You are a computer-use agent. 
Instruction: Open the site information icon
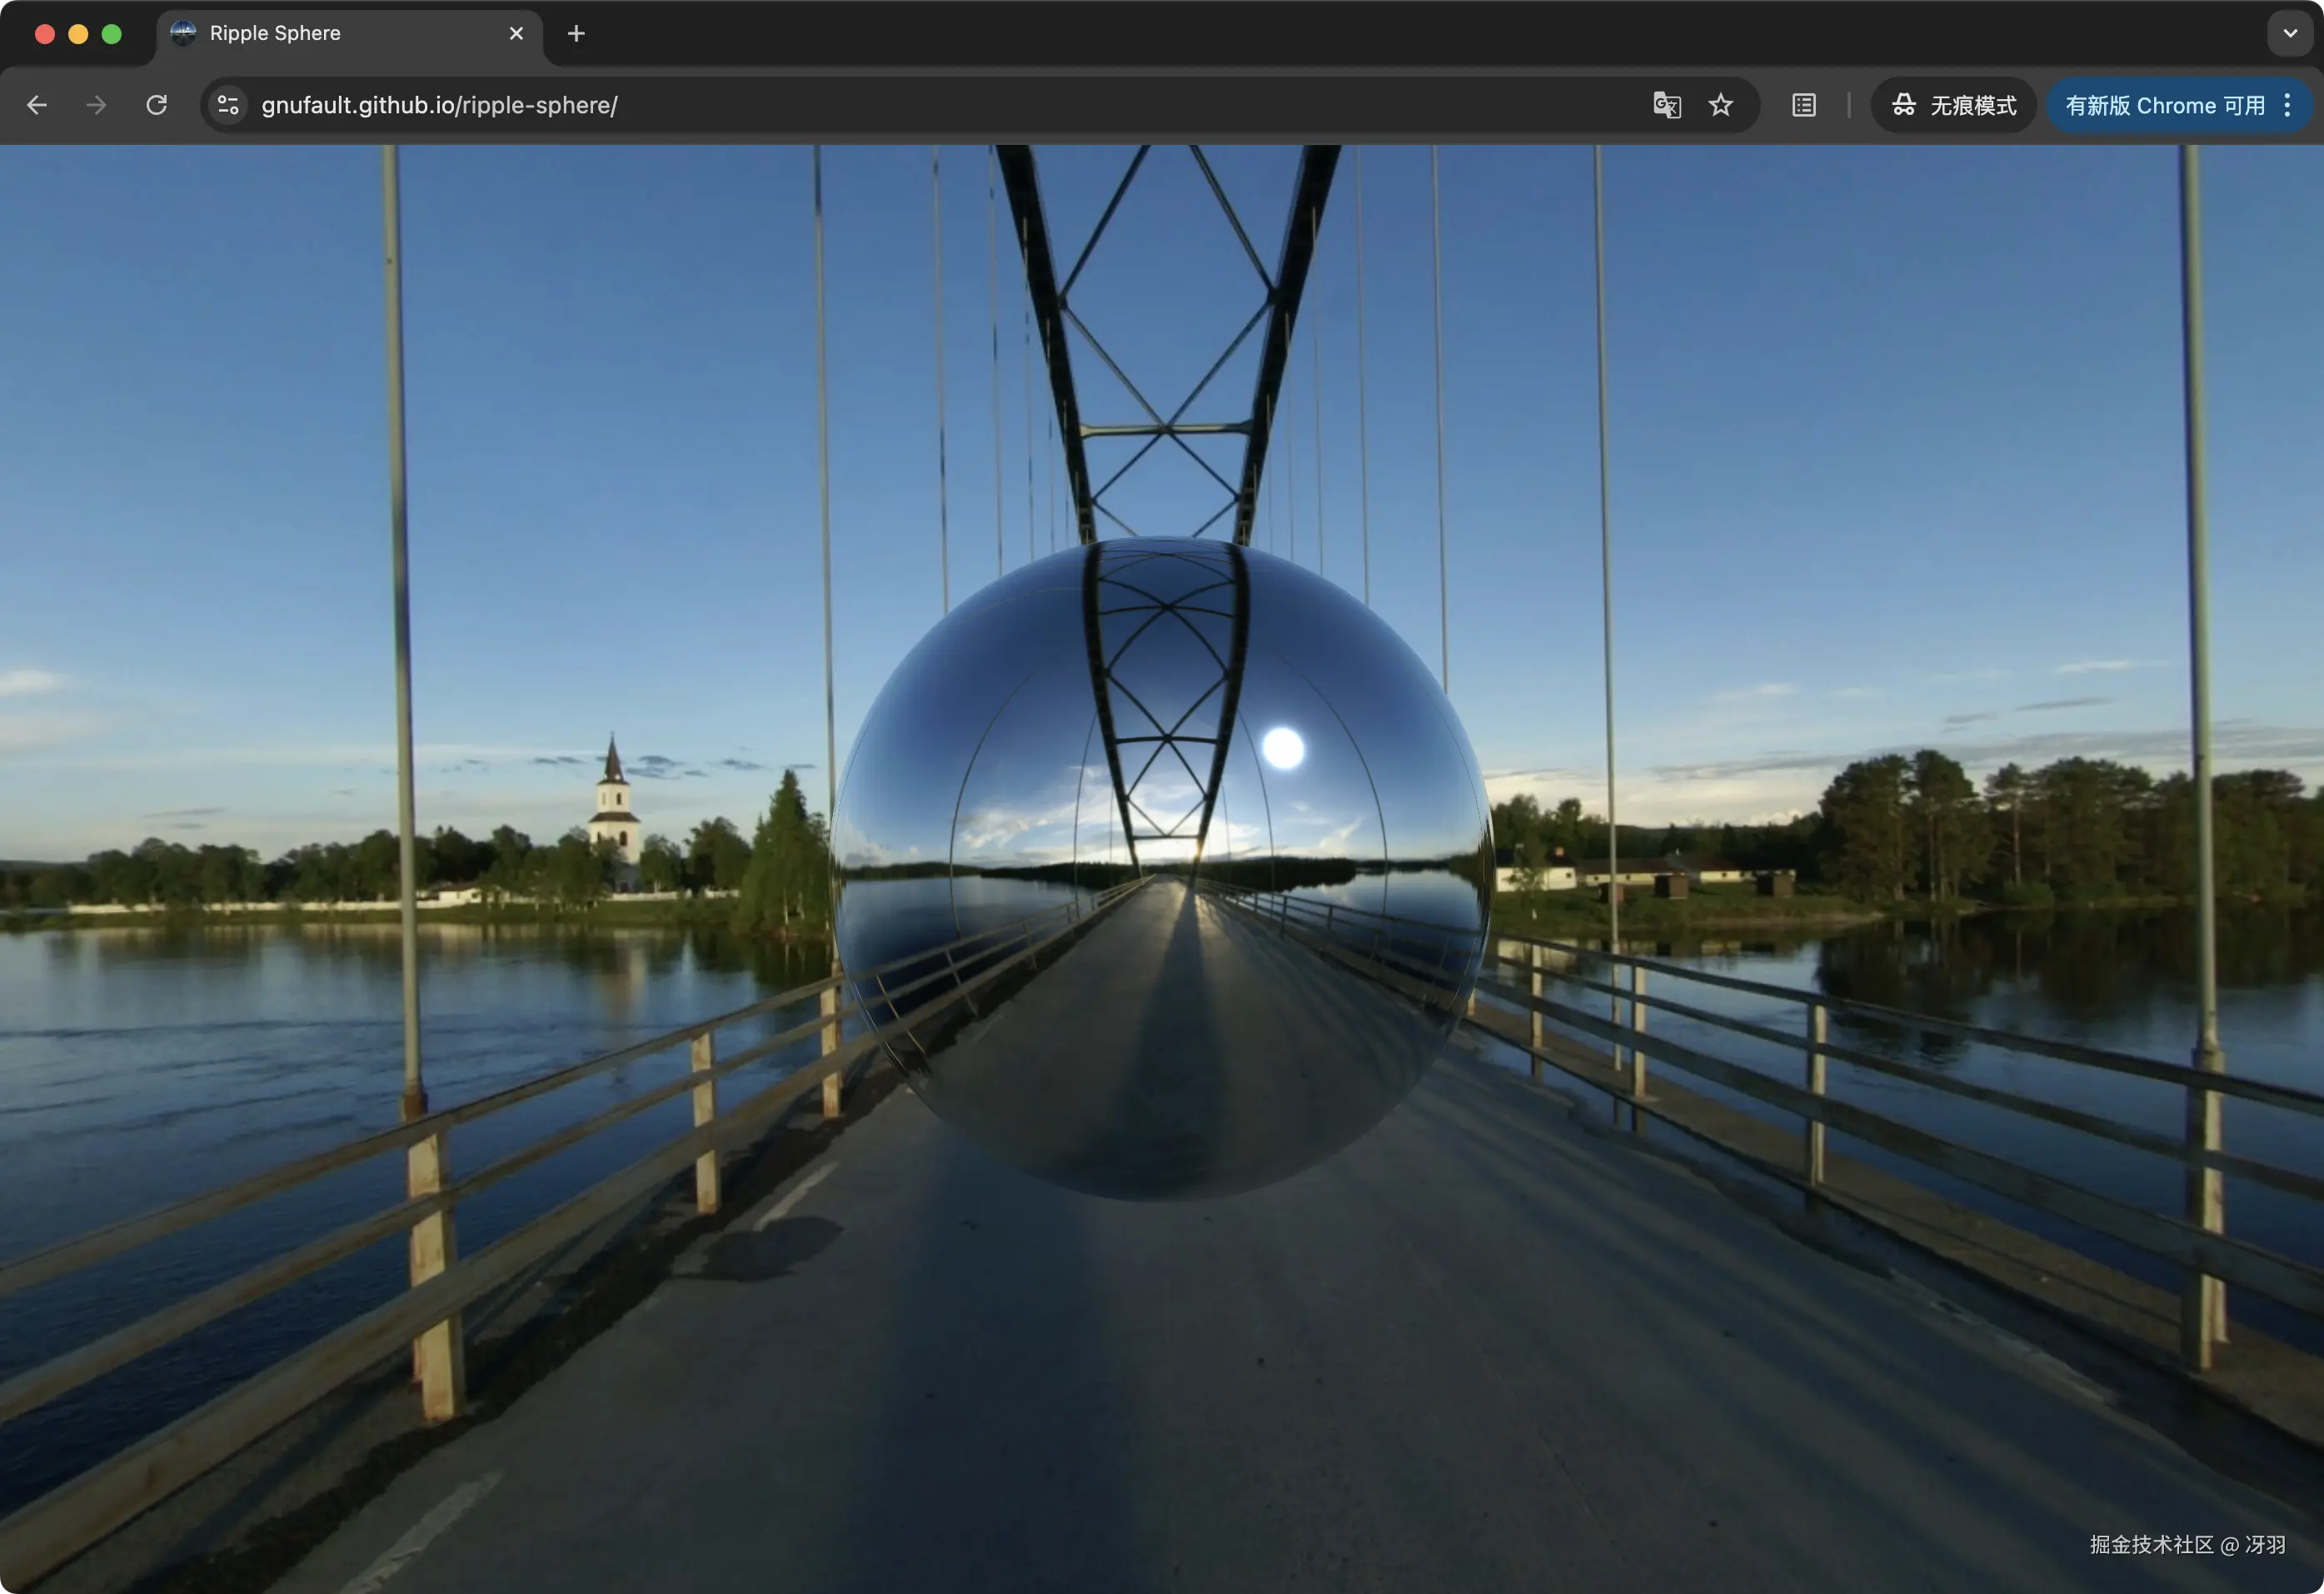pos(228,105)
